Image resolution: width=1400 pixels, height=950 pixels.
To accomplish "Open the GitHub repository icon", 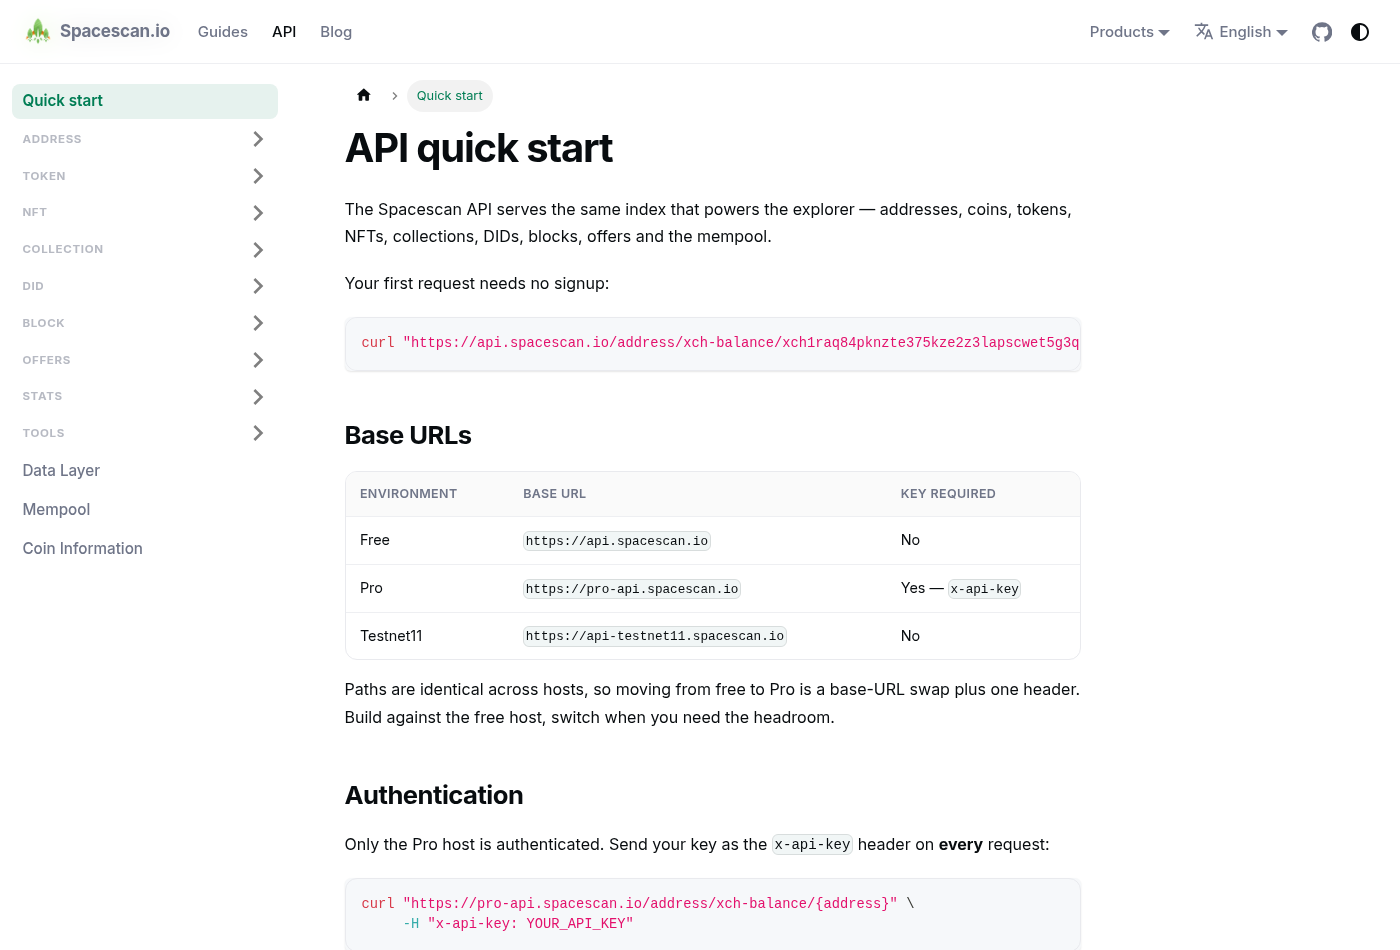I will [1322, 32].
